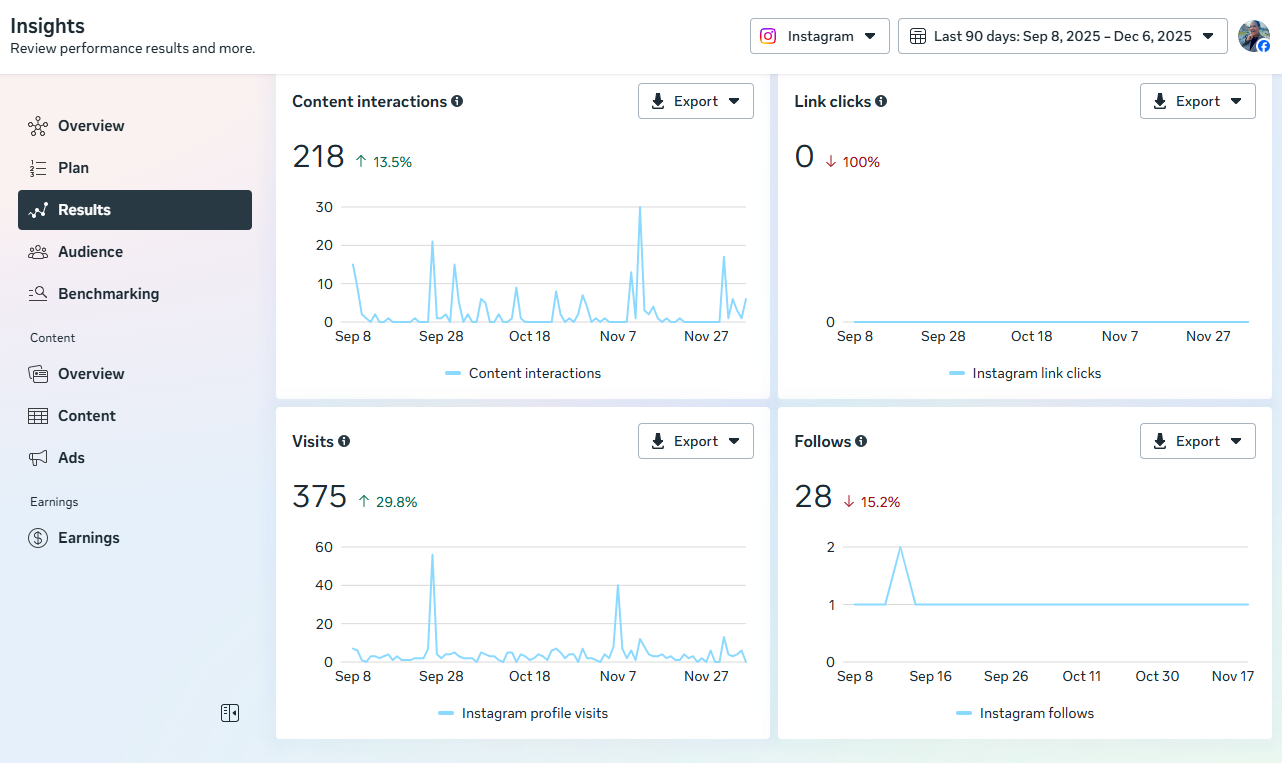The height and width of the screenshot is (763, 1282).
Task: Open the Last 90 days date range picker
Action: [x=1062, y=36]
